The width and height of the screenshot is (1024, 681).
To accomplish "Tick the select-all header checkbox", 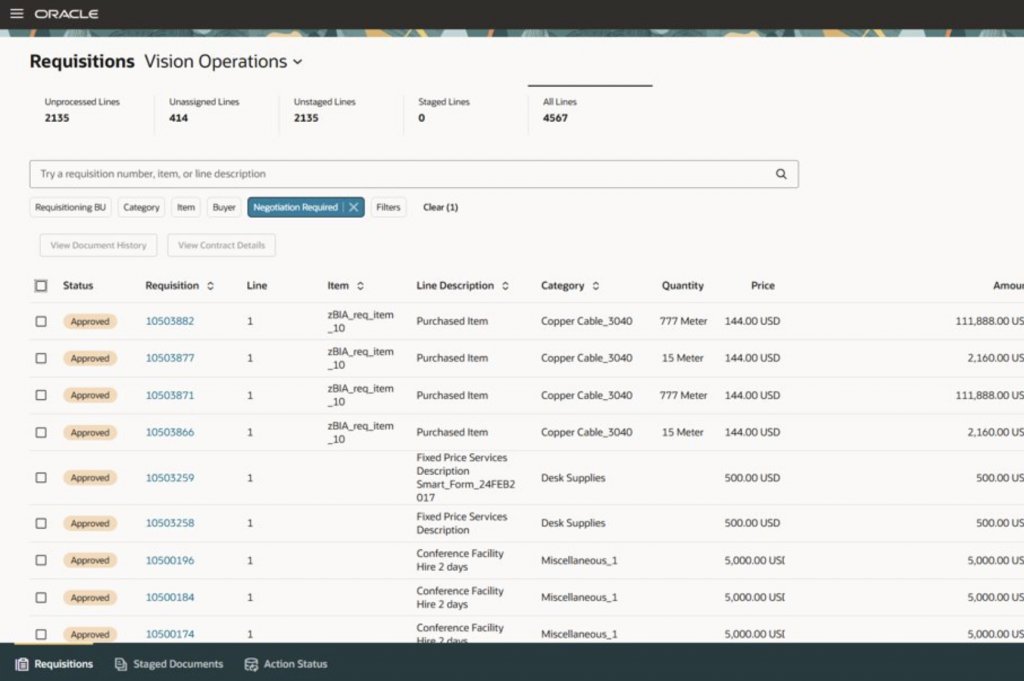I will pos(41,286).
